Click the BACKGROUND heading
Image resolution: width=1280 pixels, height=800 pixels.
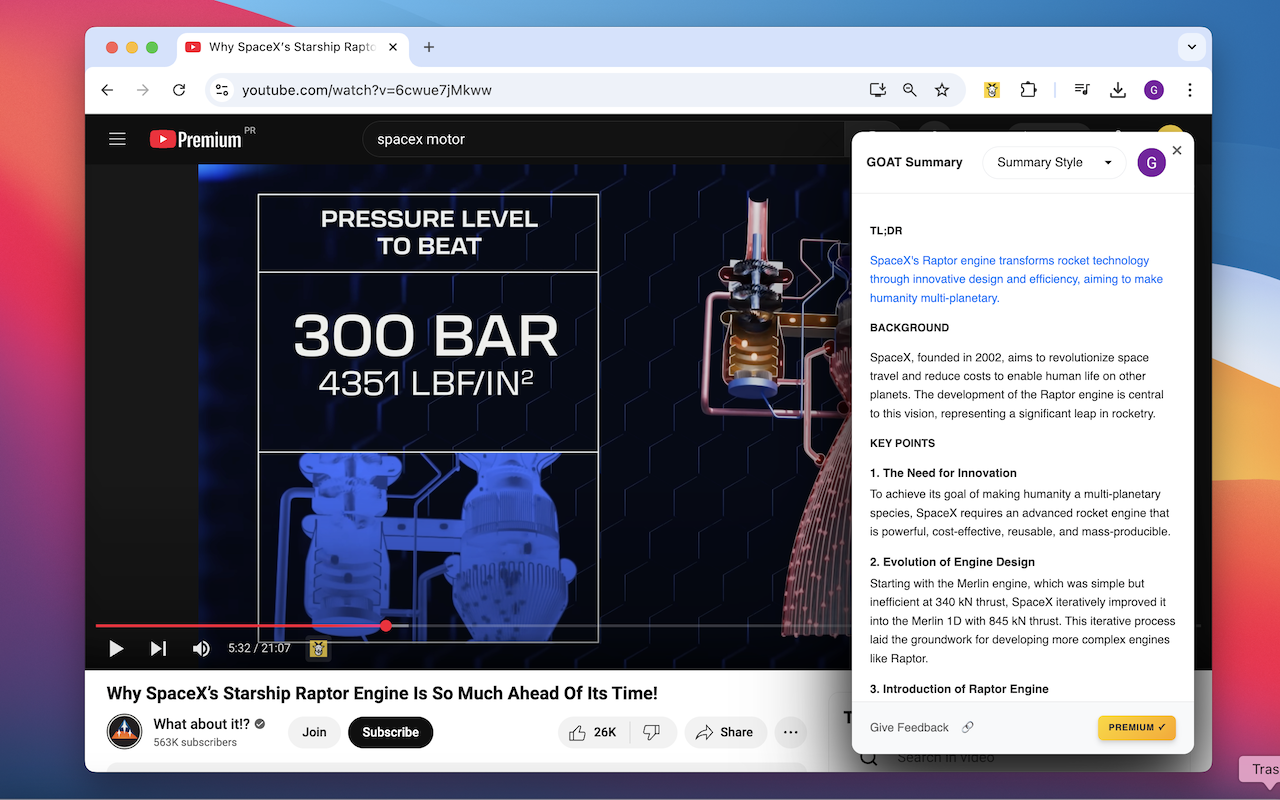pos(909,328)
